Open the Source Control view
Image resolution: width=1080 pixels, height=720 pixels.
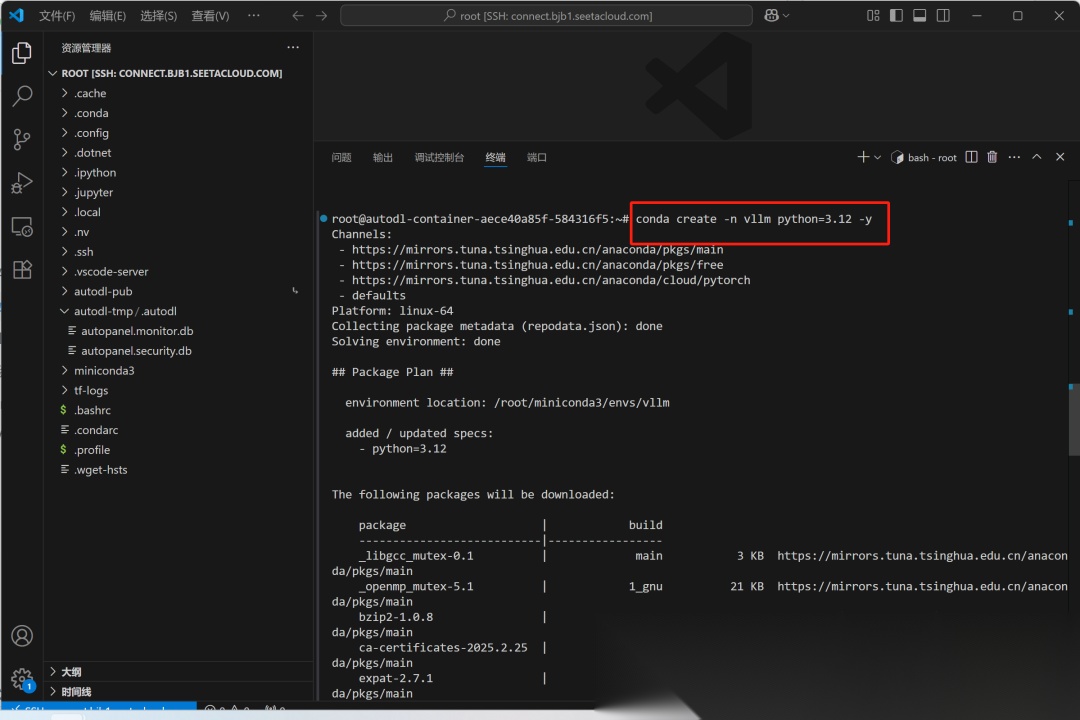pyautogui.click(x=21, y=139)
